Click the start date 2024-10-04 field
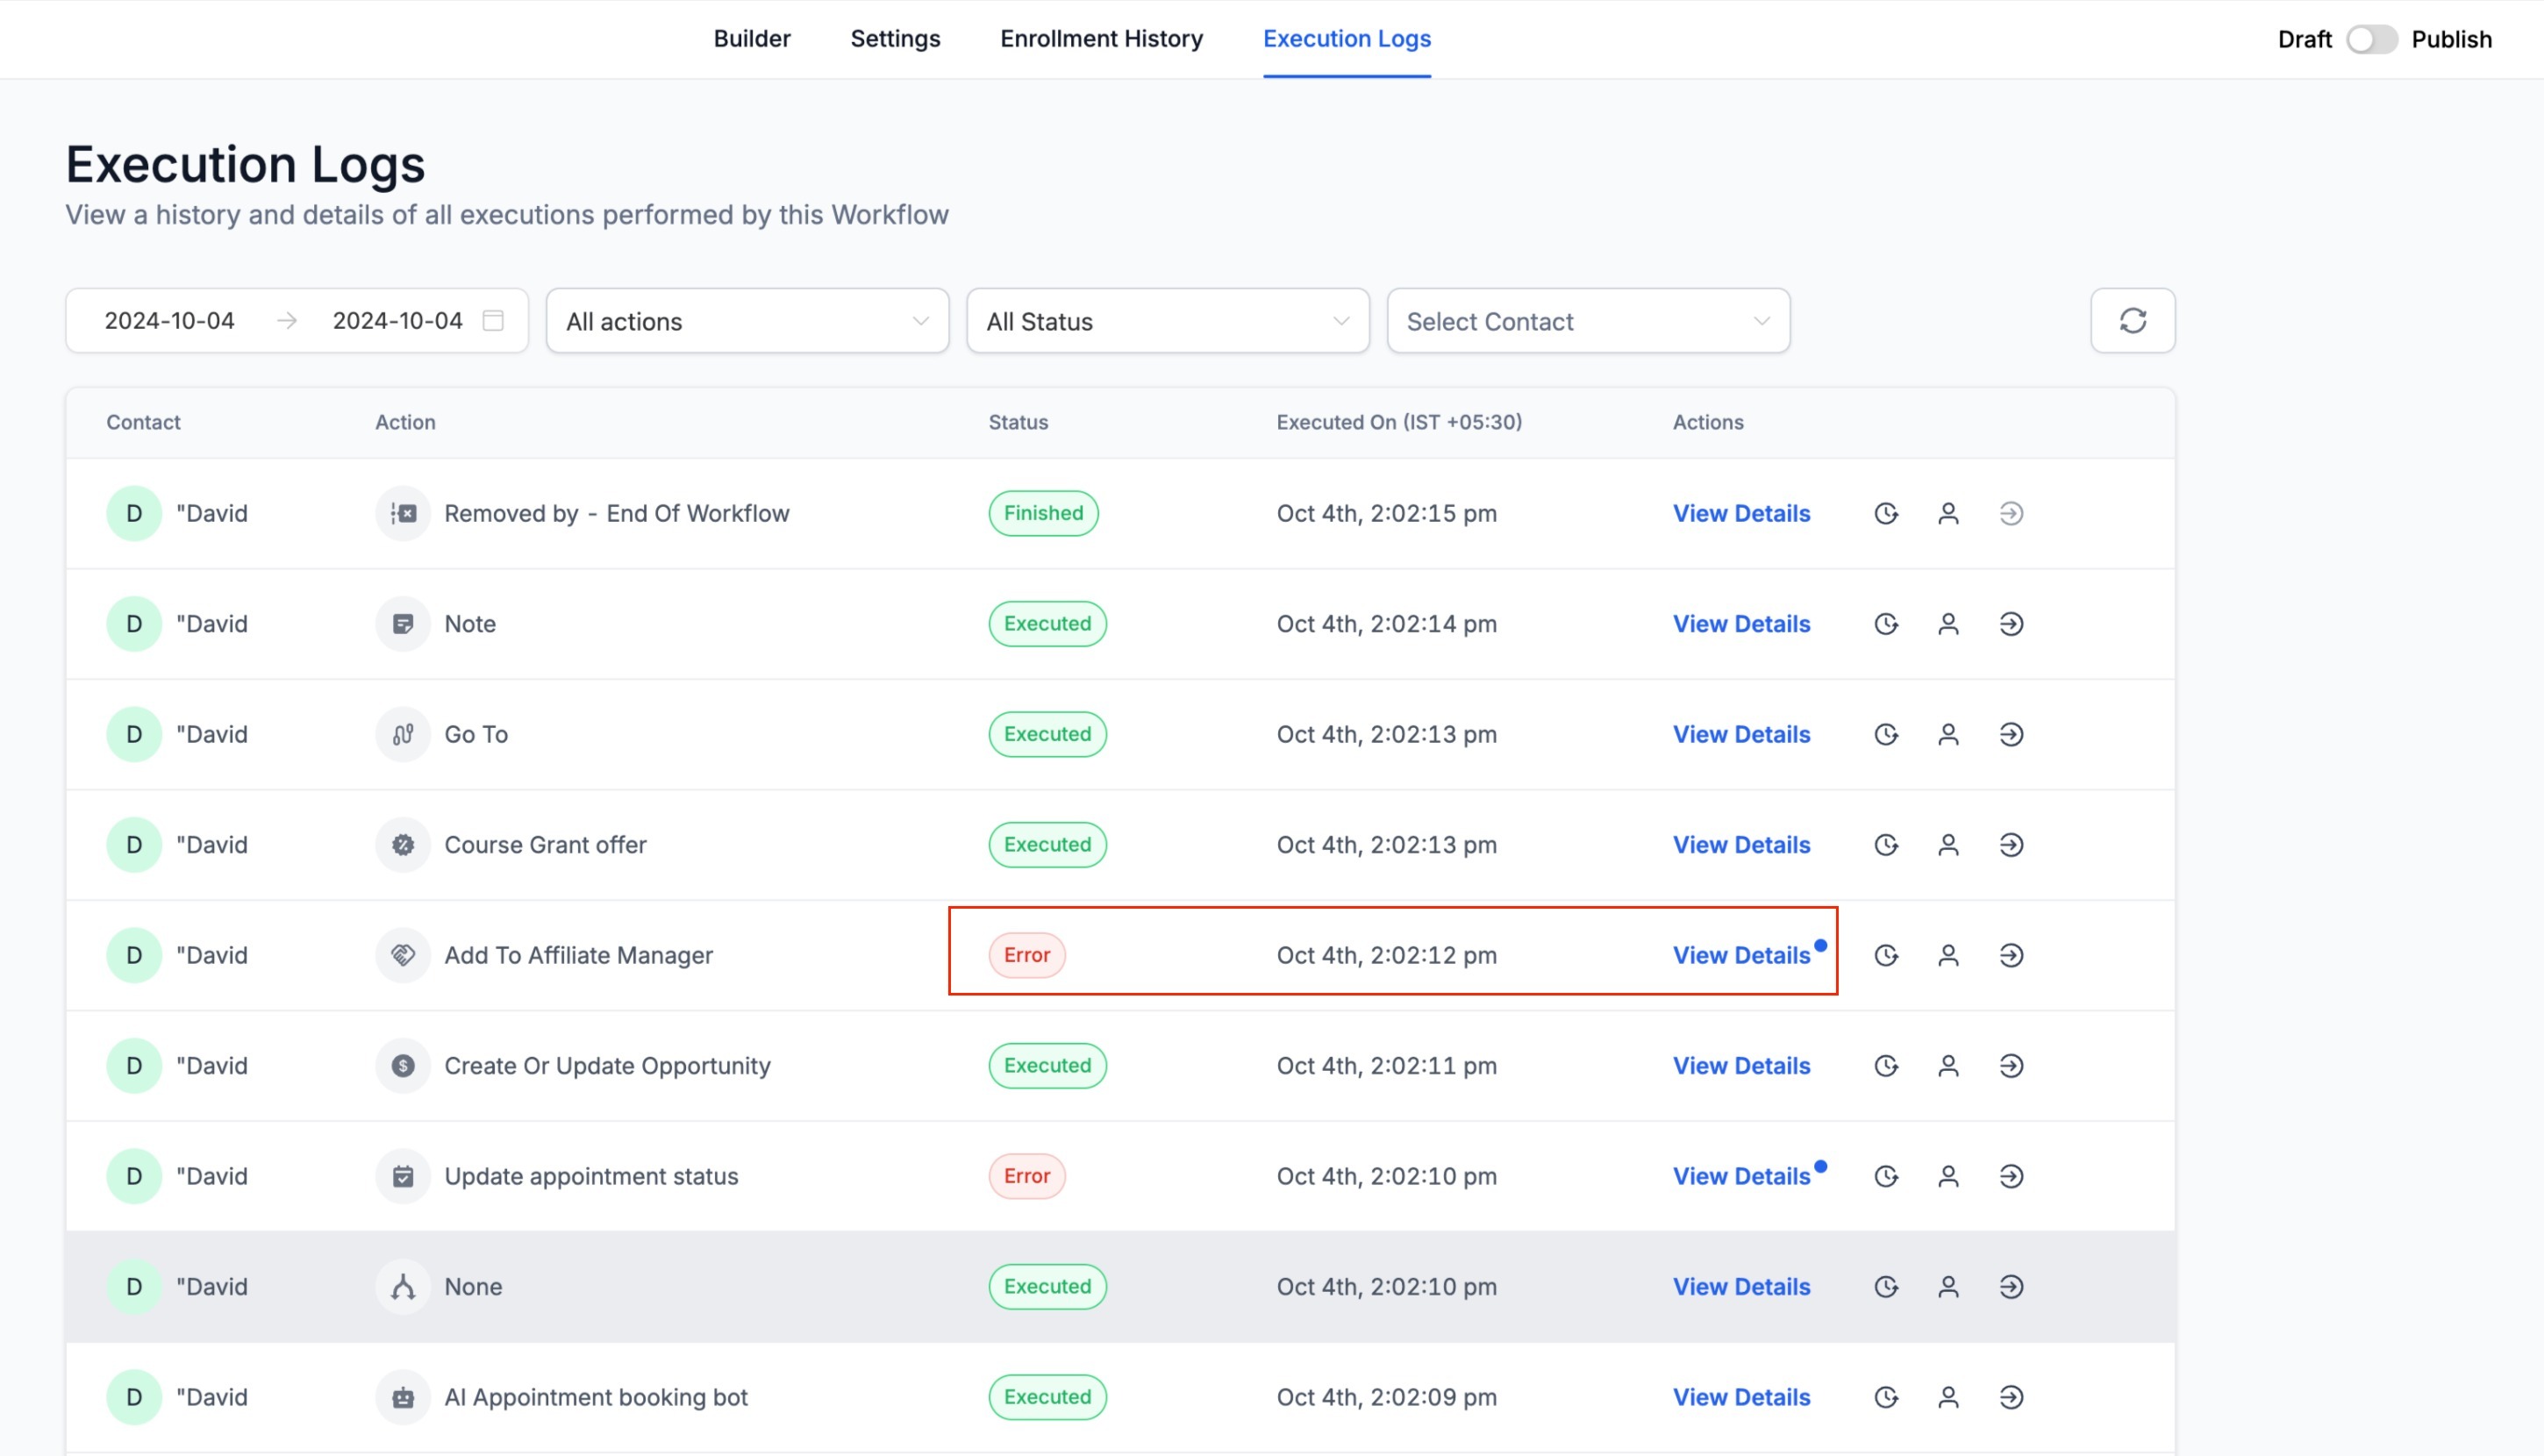Screen dimensions: 2544x1456 point(169,321)
